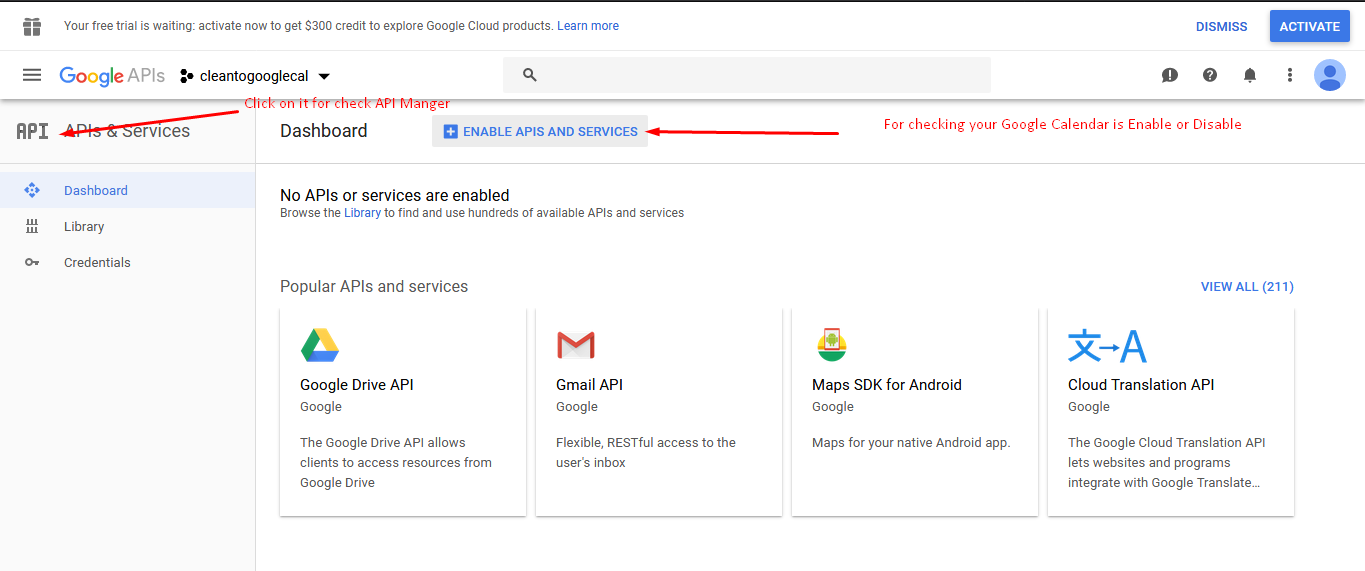Click the API logo in sidebar header
Viewport: 1365px width, 571px height.
(x=33, y=131)
